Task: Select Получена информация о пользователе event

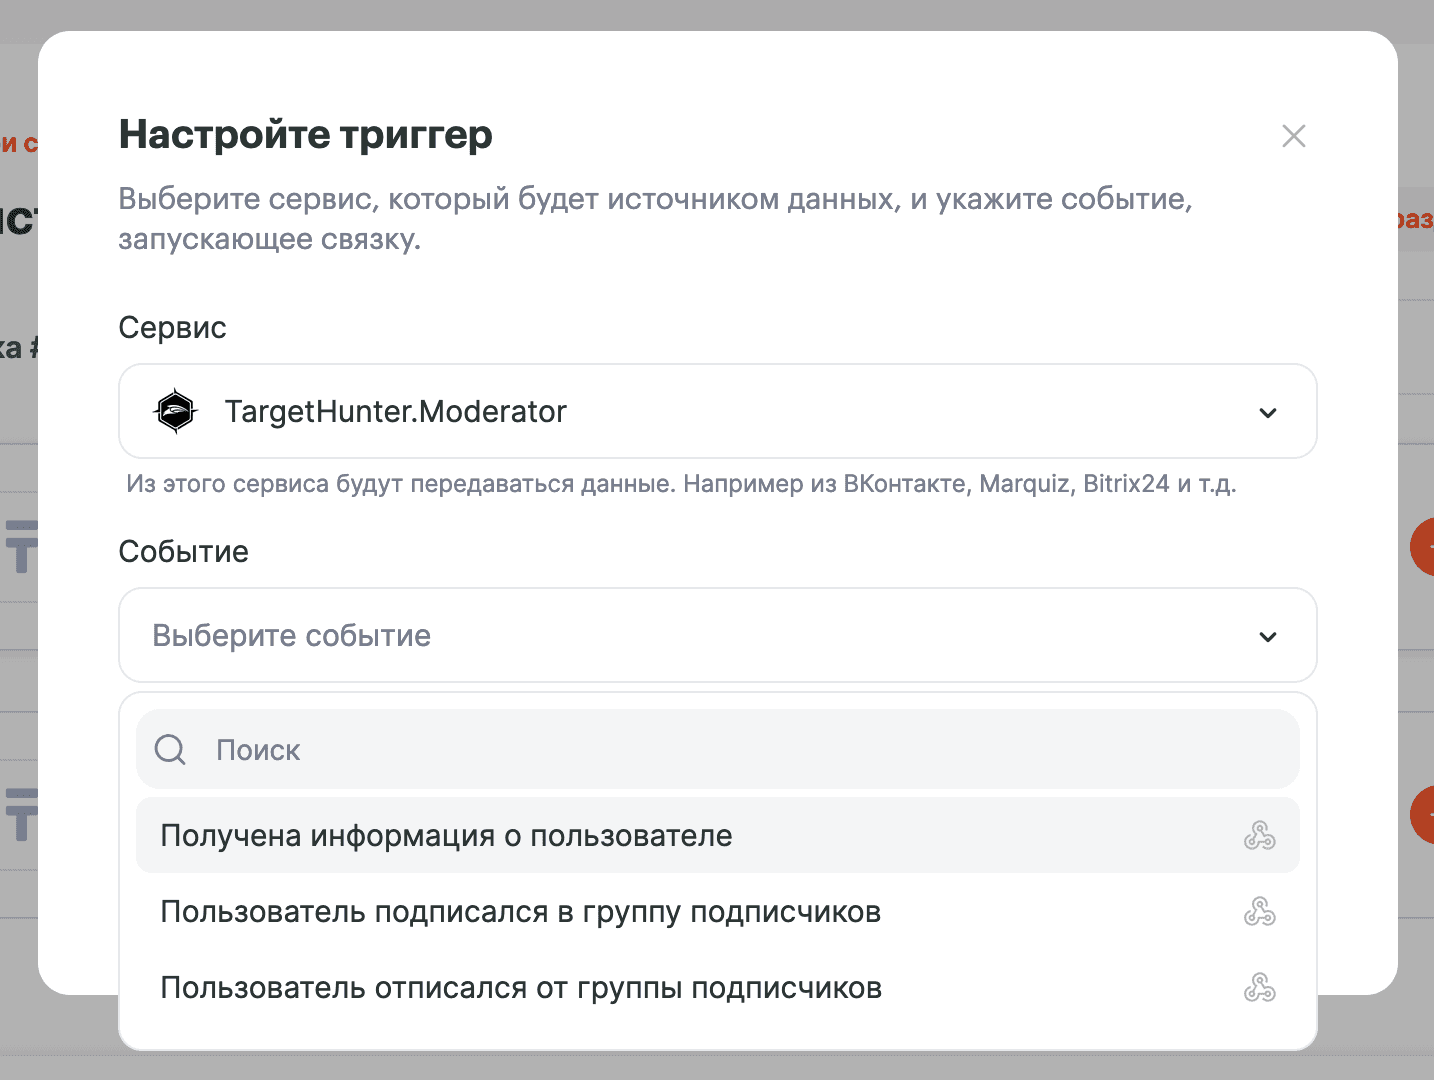Action: pyautogui.click(x=446, y=836)
